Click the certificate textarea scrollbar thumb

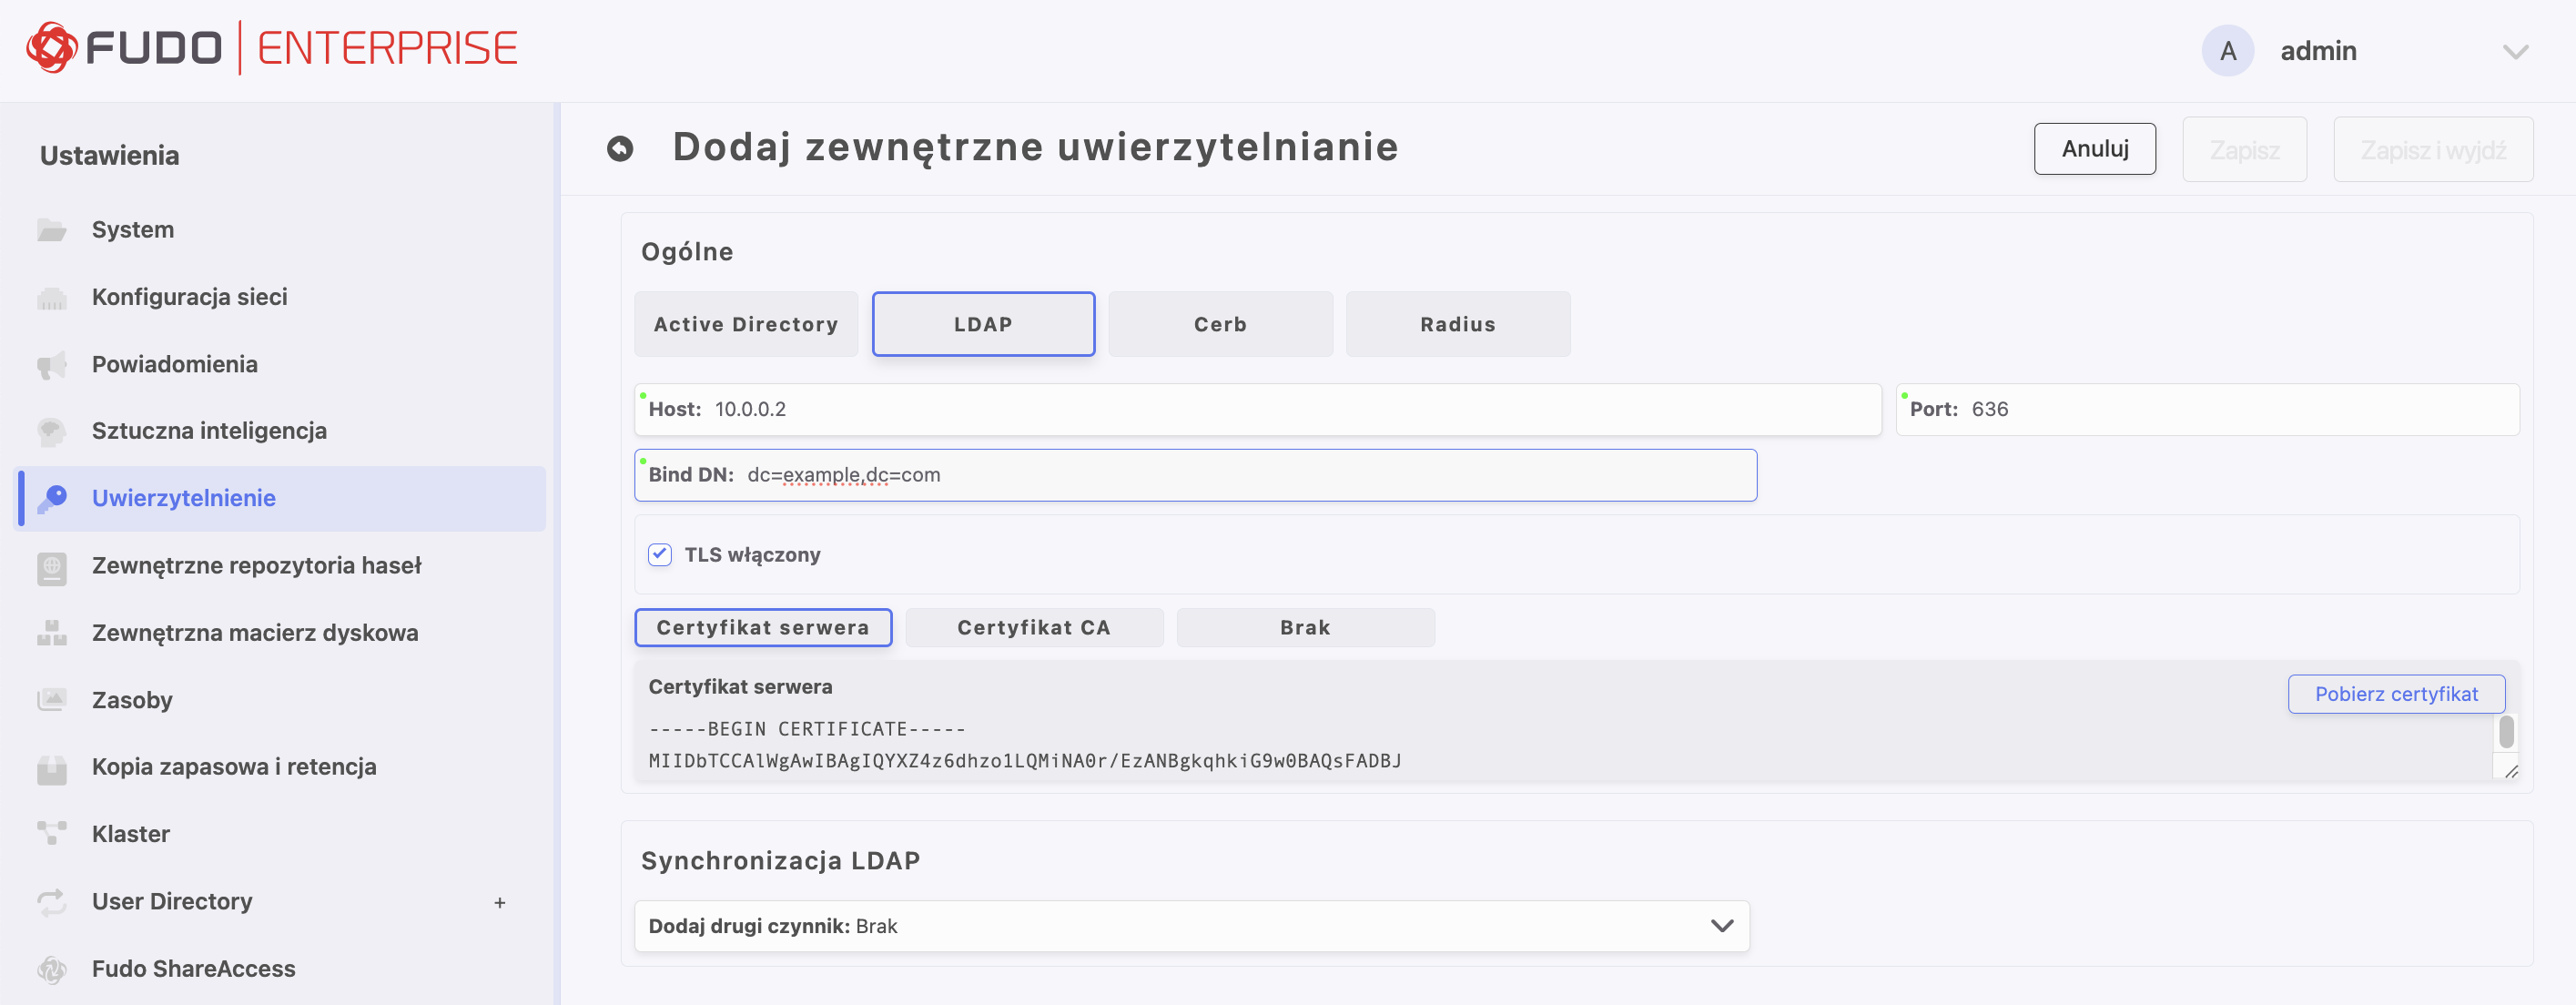(2505, 732)
